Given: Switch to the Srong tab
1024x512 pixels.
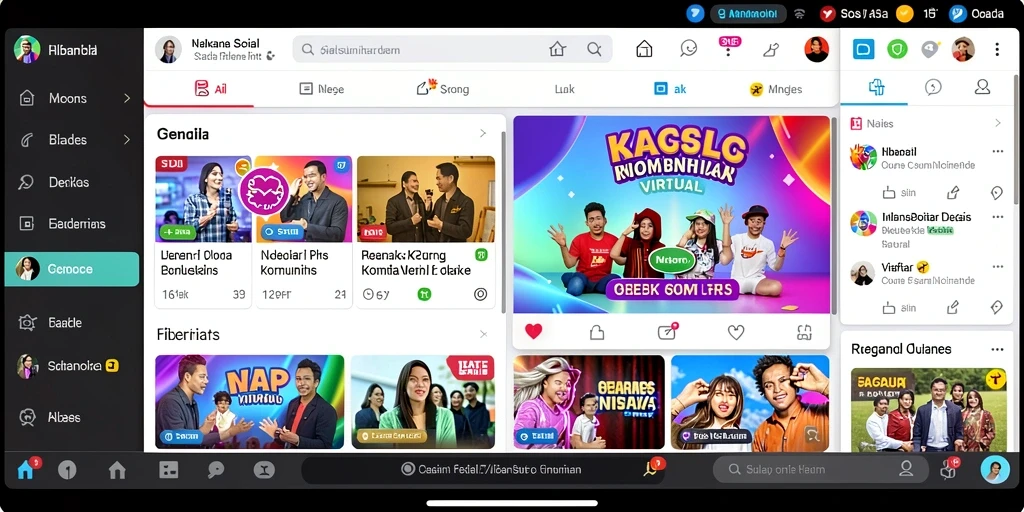Looking at the screenshot, I should [x=443, y=89].
